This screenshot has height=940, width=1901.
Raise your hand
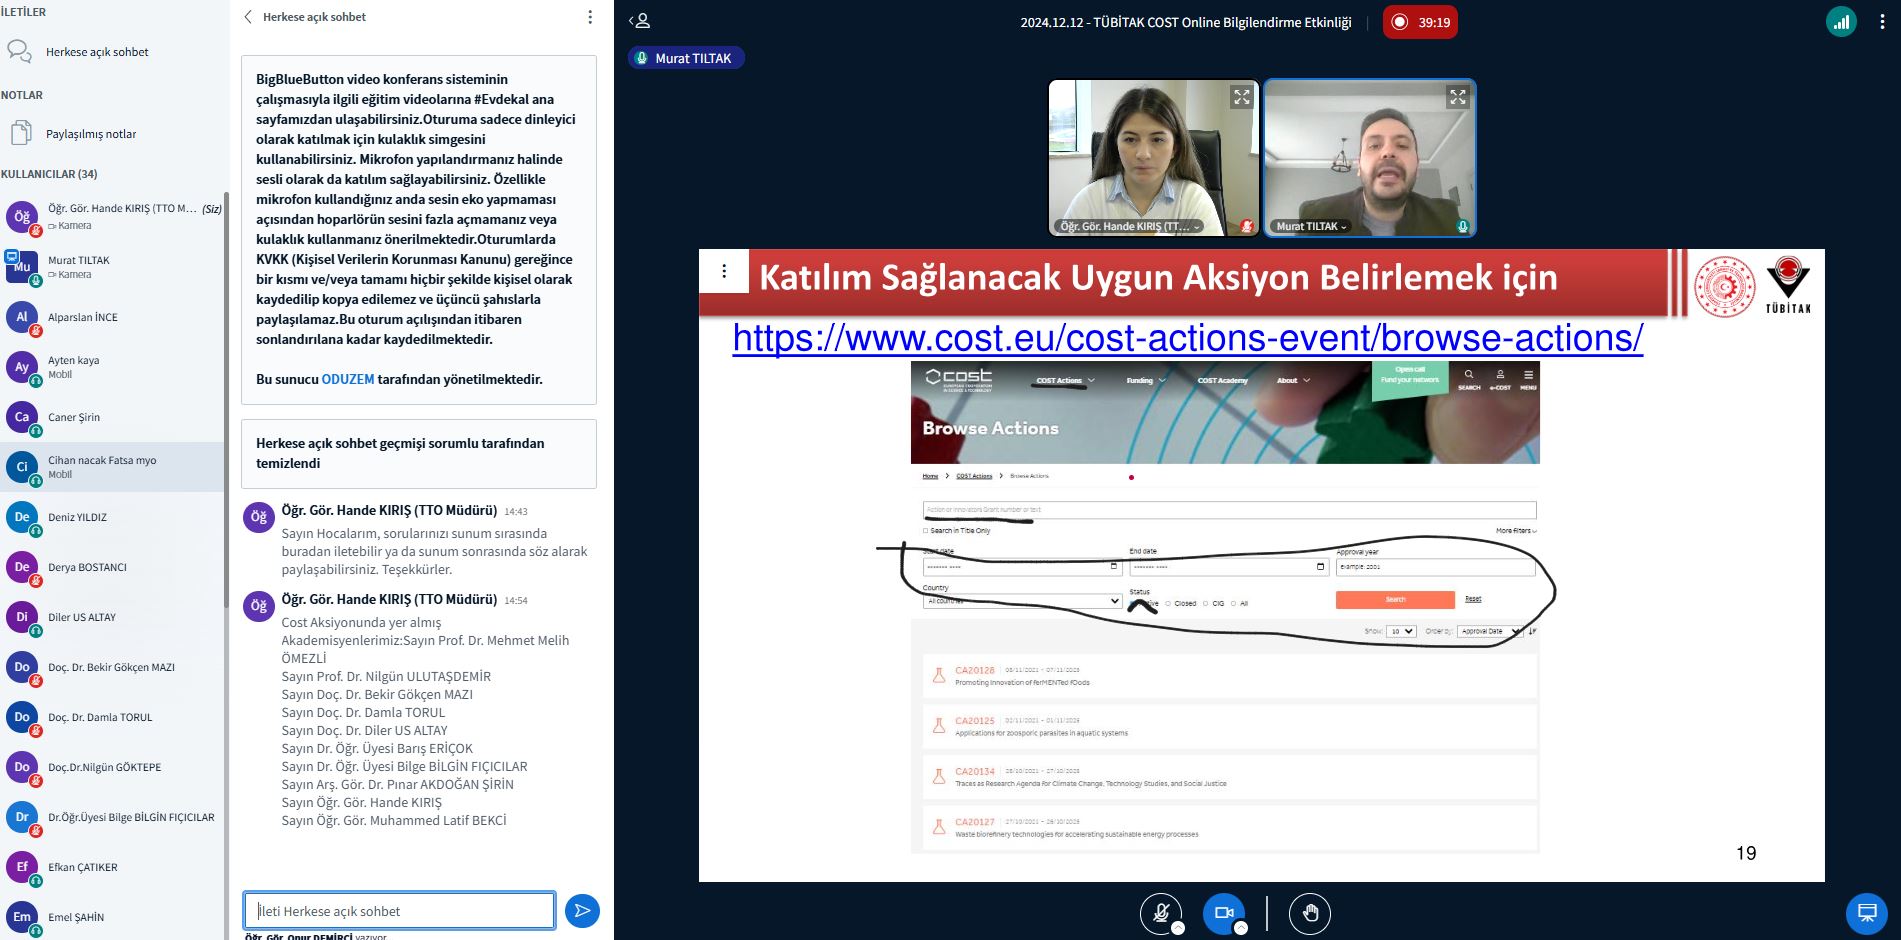tap(1310, 913)
